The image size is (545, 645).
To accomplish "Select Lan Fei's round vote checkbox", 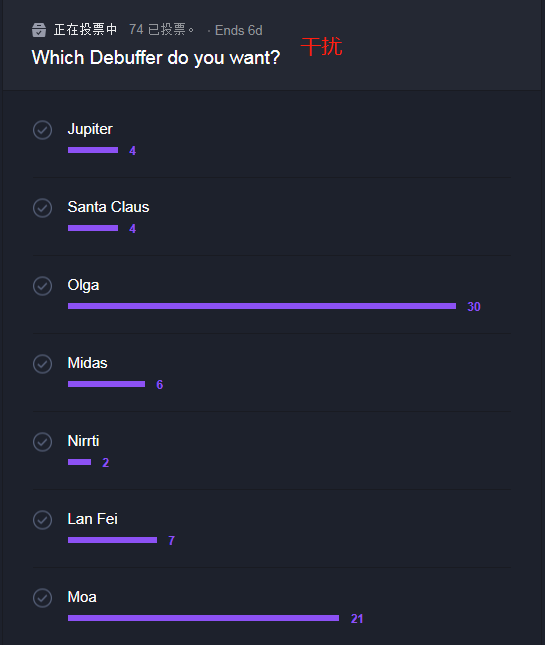I will point(42,520).
